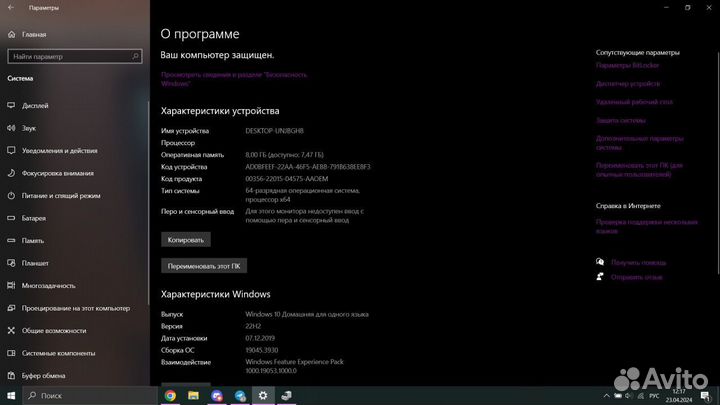Click the magnifier icon in settings search
The width and height of the screenshot is (720, 405).
(x=135, y=56)
